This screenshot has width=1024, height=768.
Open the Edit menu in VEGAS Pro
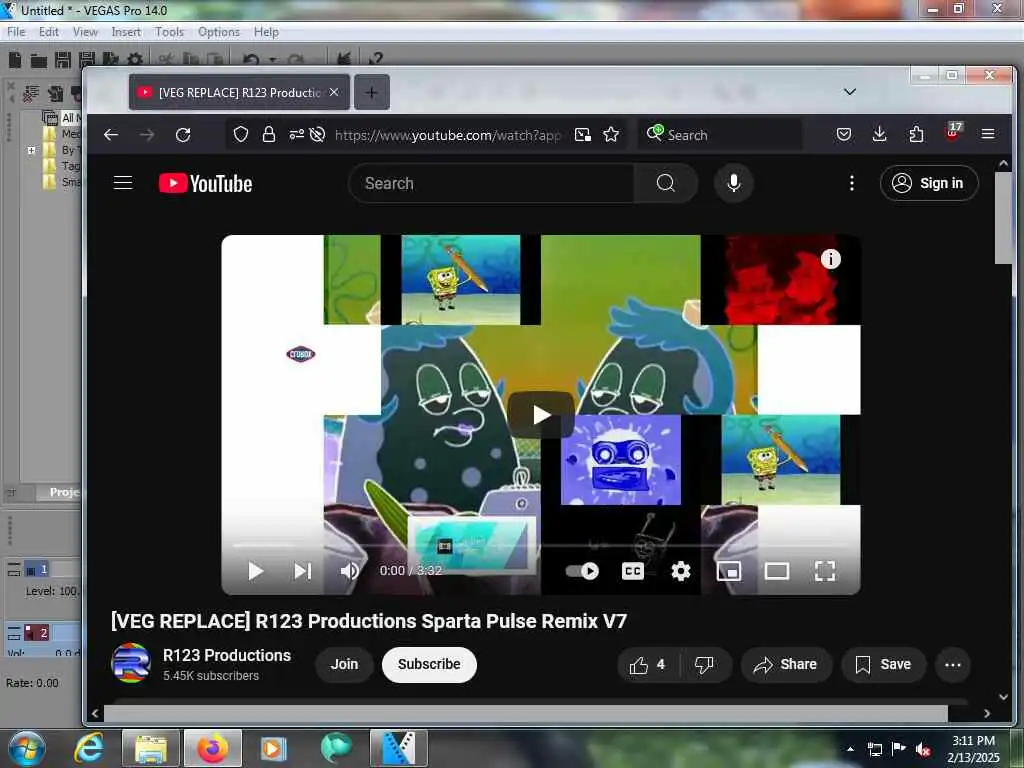[48, 31]
